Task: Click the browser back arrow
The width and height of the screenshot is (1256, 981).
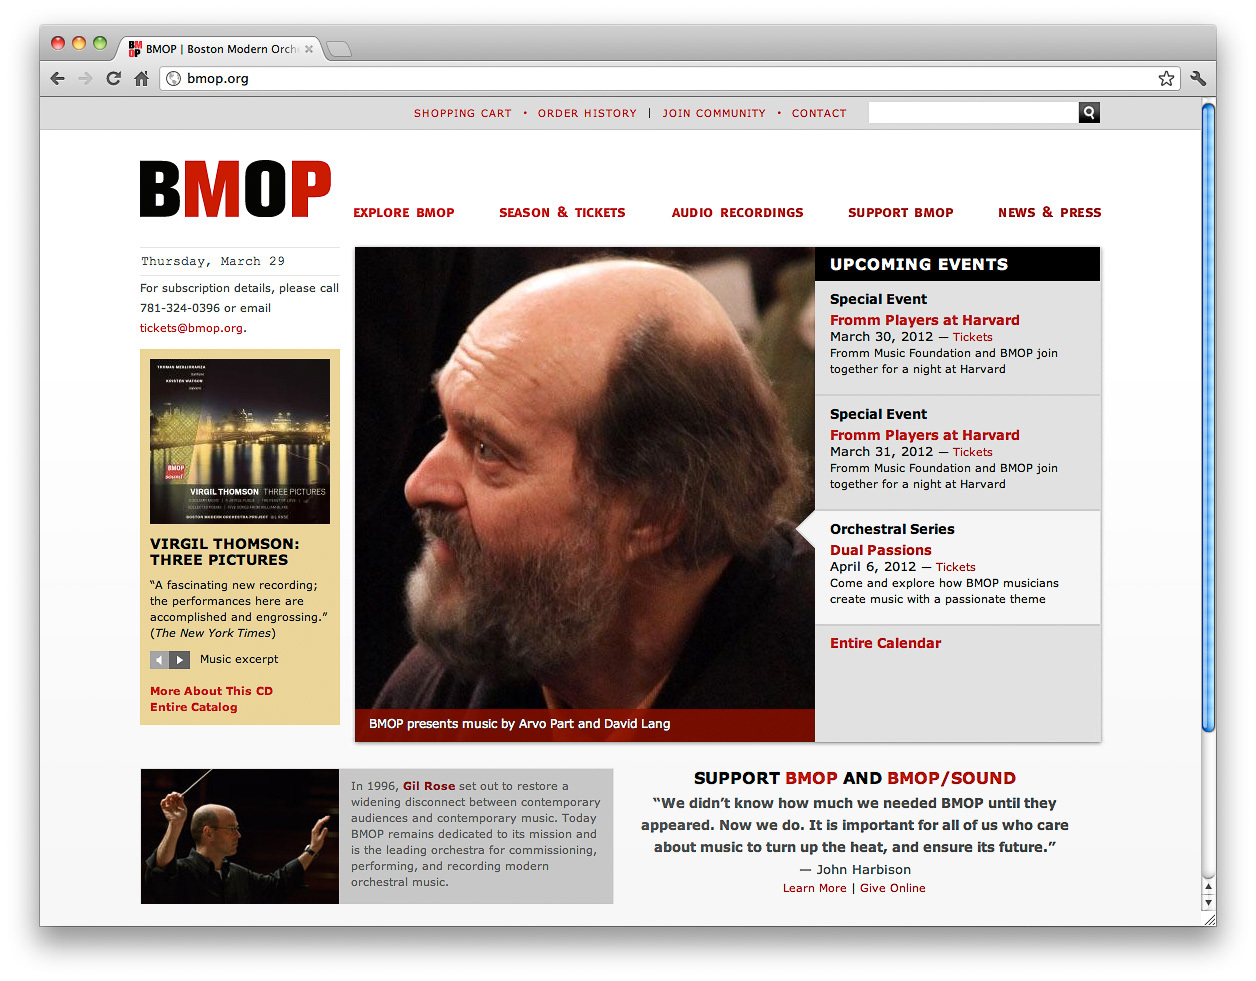Action: pos(58,78)
